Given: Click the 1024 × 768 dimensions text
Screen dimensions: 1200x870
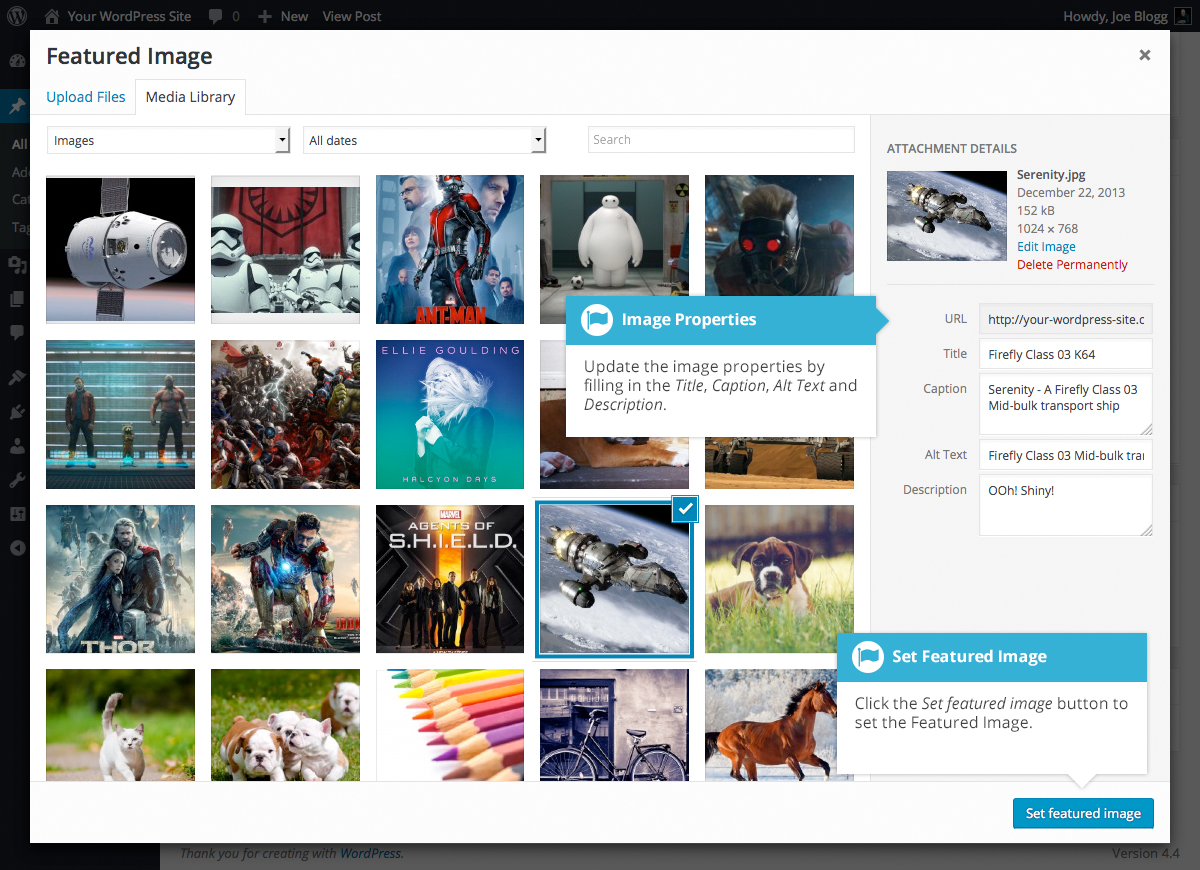Looking at the screenshot, I should pyautogui.click(x=1048, y=228).
